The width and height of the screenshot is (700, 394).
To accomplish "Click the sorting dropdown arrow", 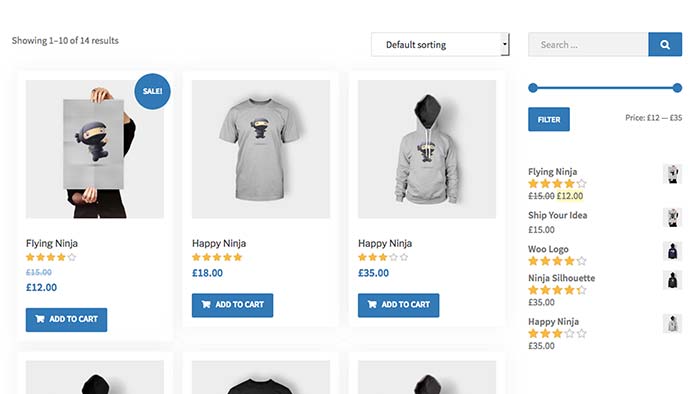I will click(505, 44).
